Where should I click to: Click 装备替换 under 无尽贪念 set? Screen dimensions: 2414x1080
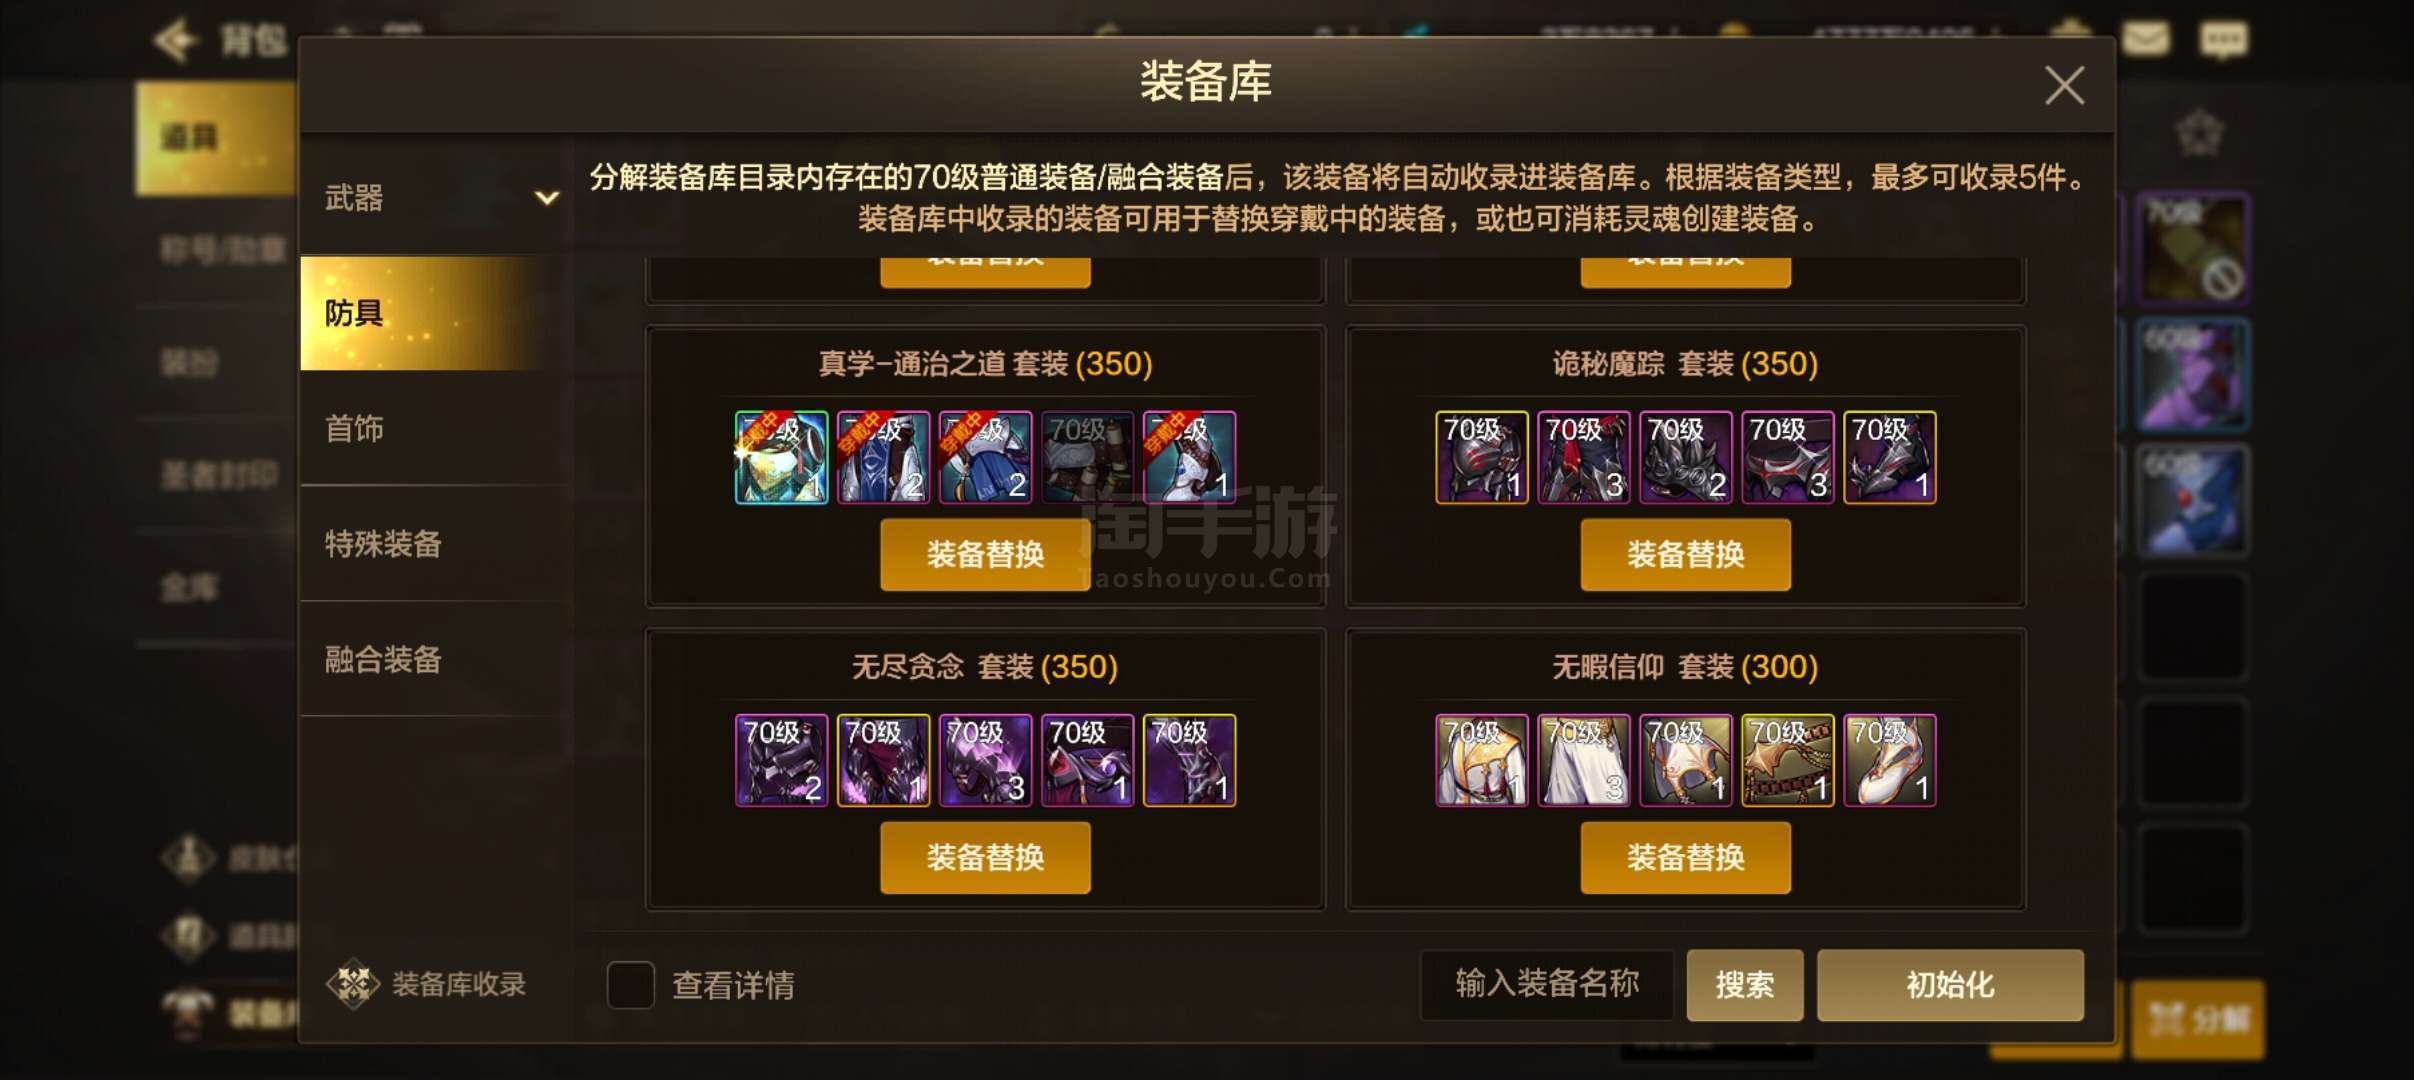[x=985, y=857]
